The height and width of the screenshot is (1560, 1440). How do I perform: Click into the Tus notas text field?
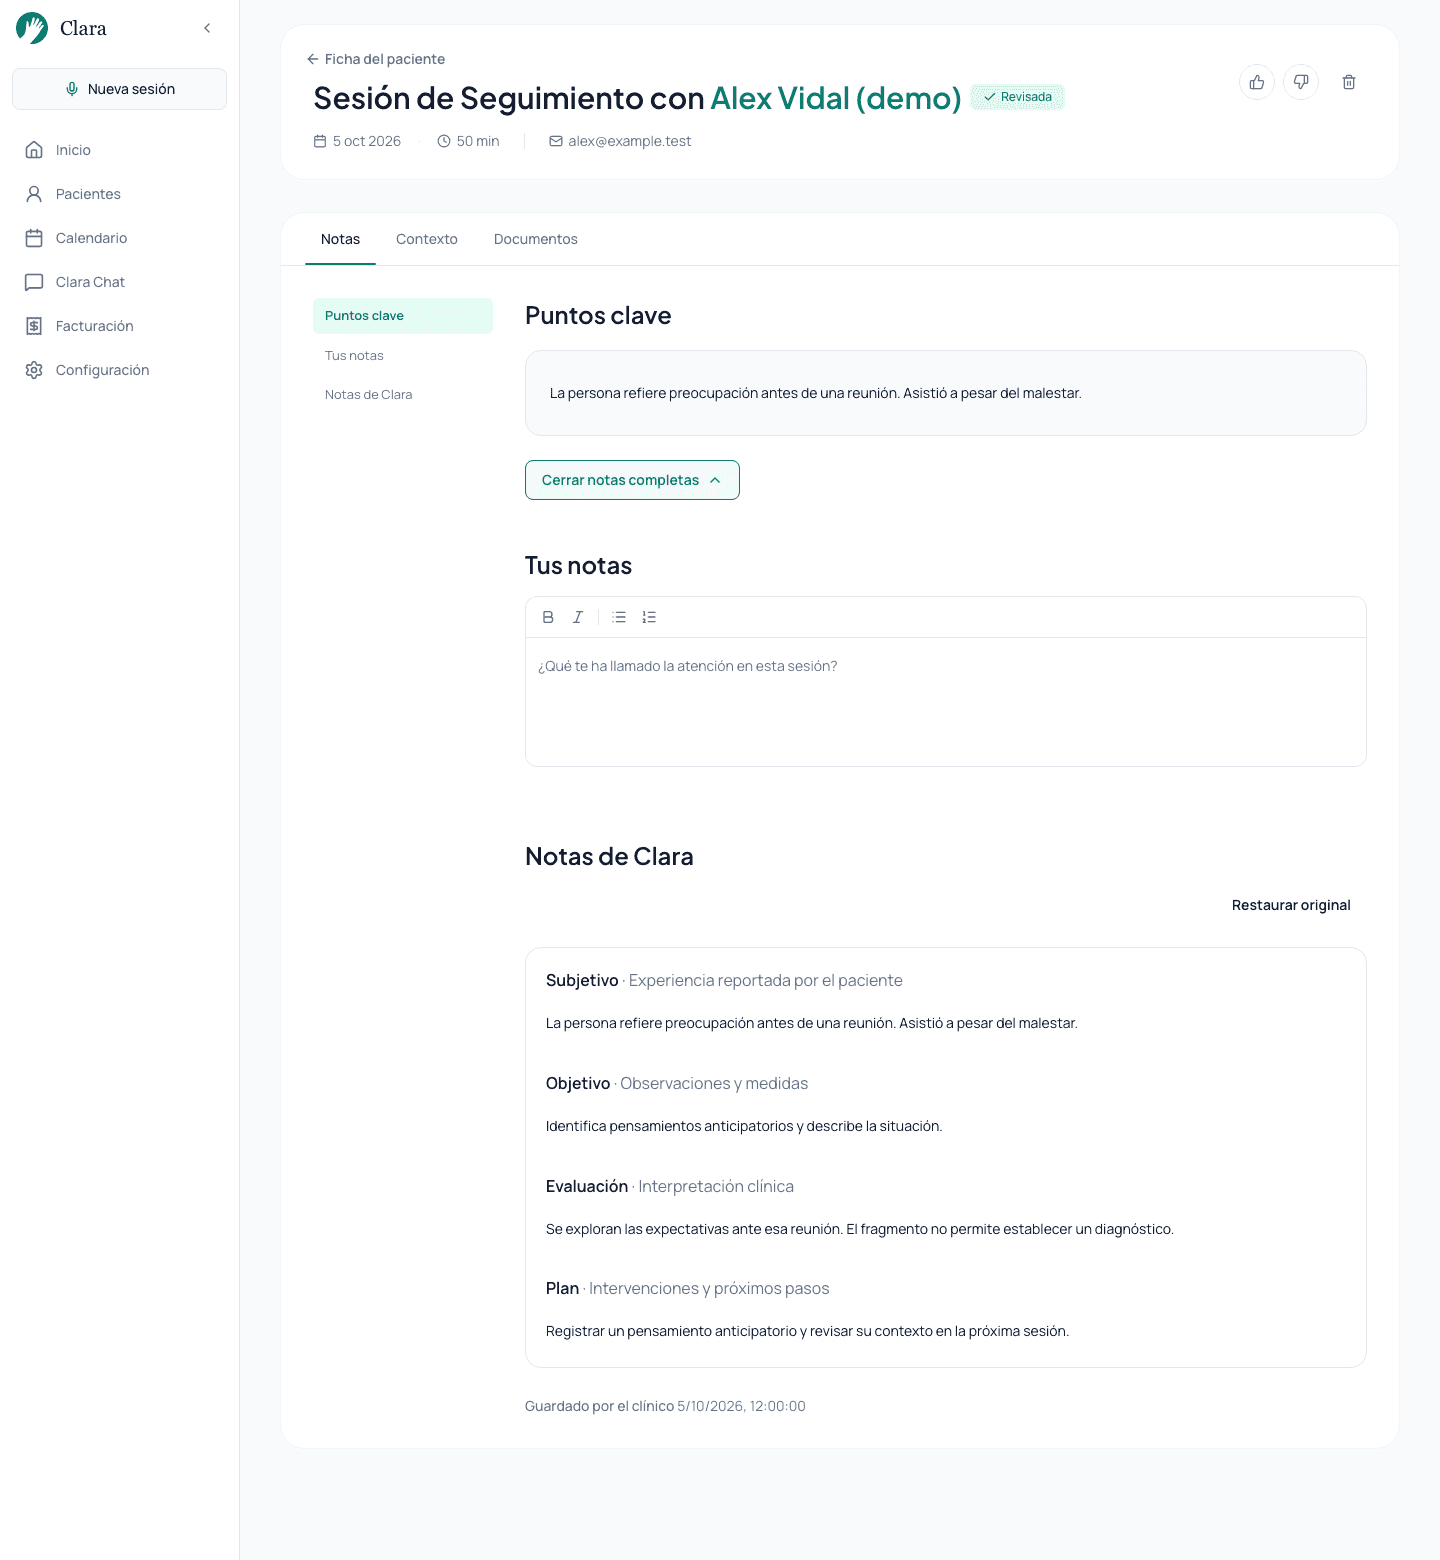(946, 701)
